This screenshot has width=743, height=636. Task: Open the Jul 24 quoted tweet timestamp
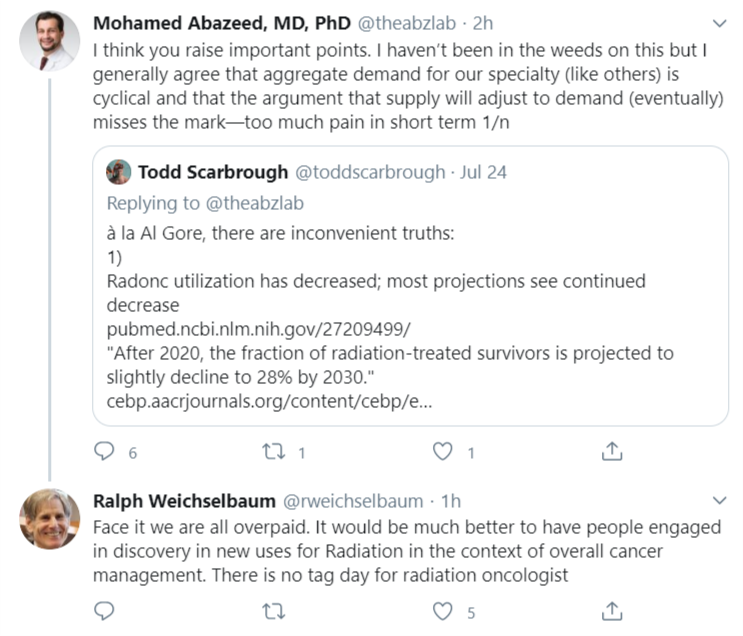pyautogui.click(x=483, y=172)
